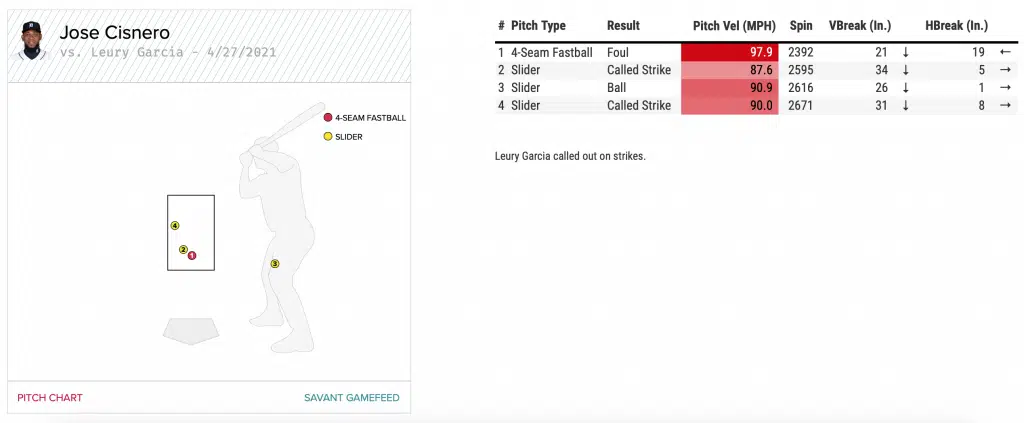Click pitch marker 4 in strike zone

[x=175, y=226]
